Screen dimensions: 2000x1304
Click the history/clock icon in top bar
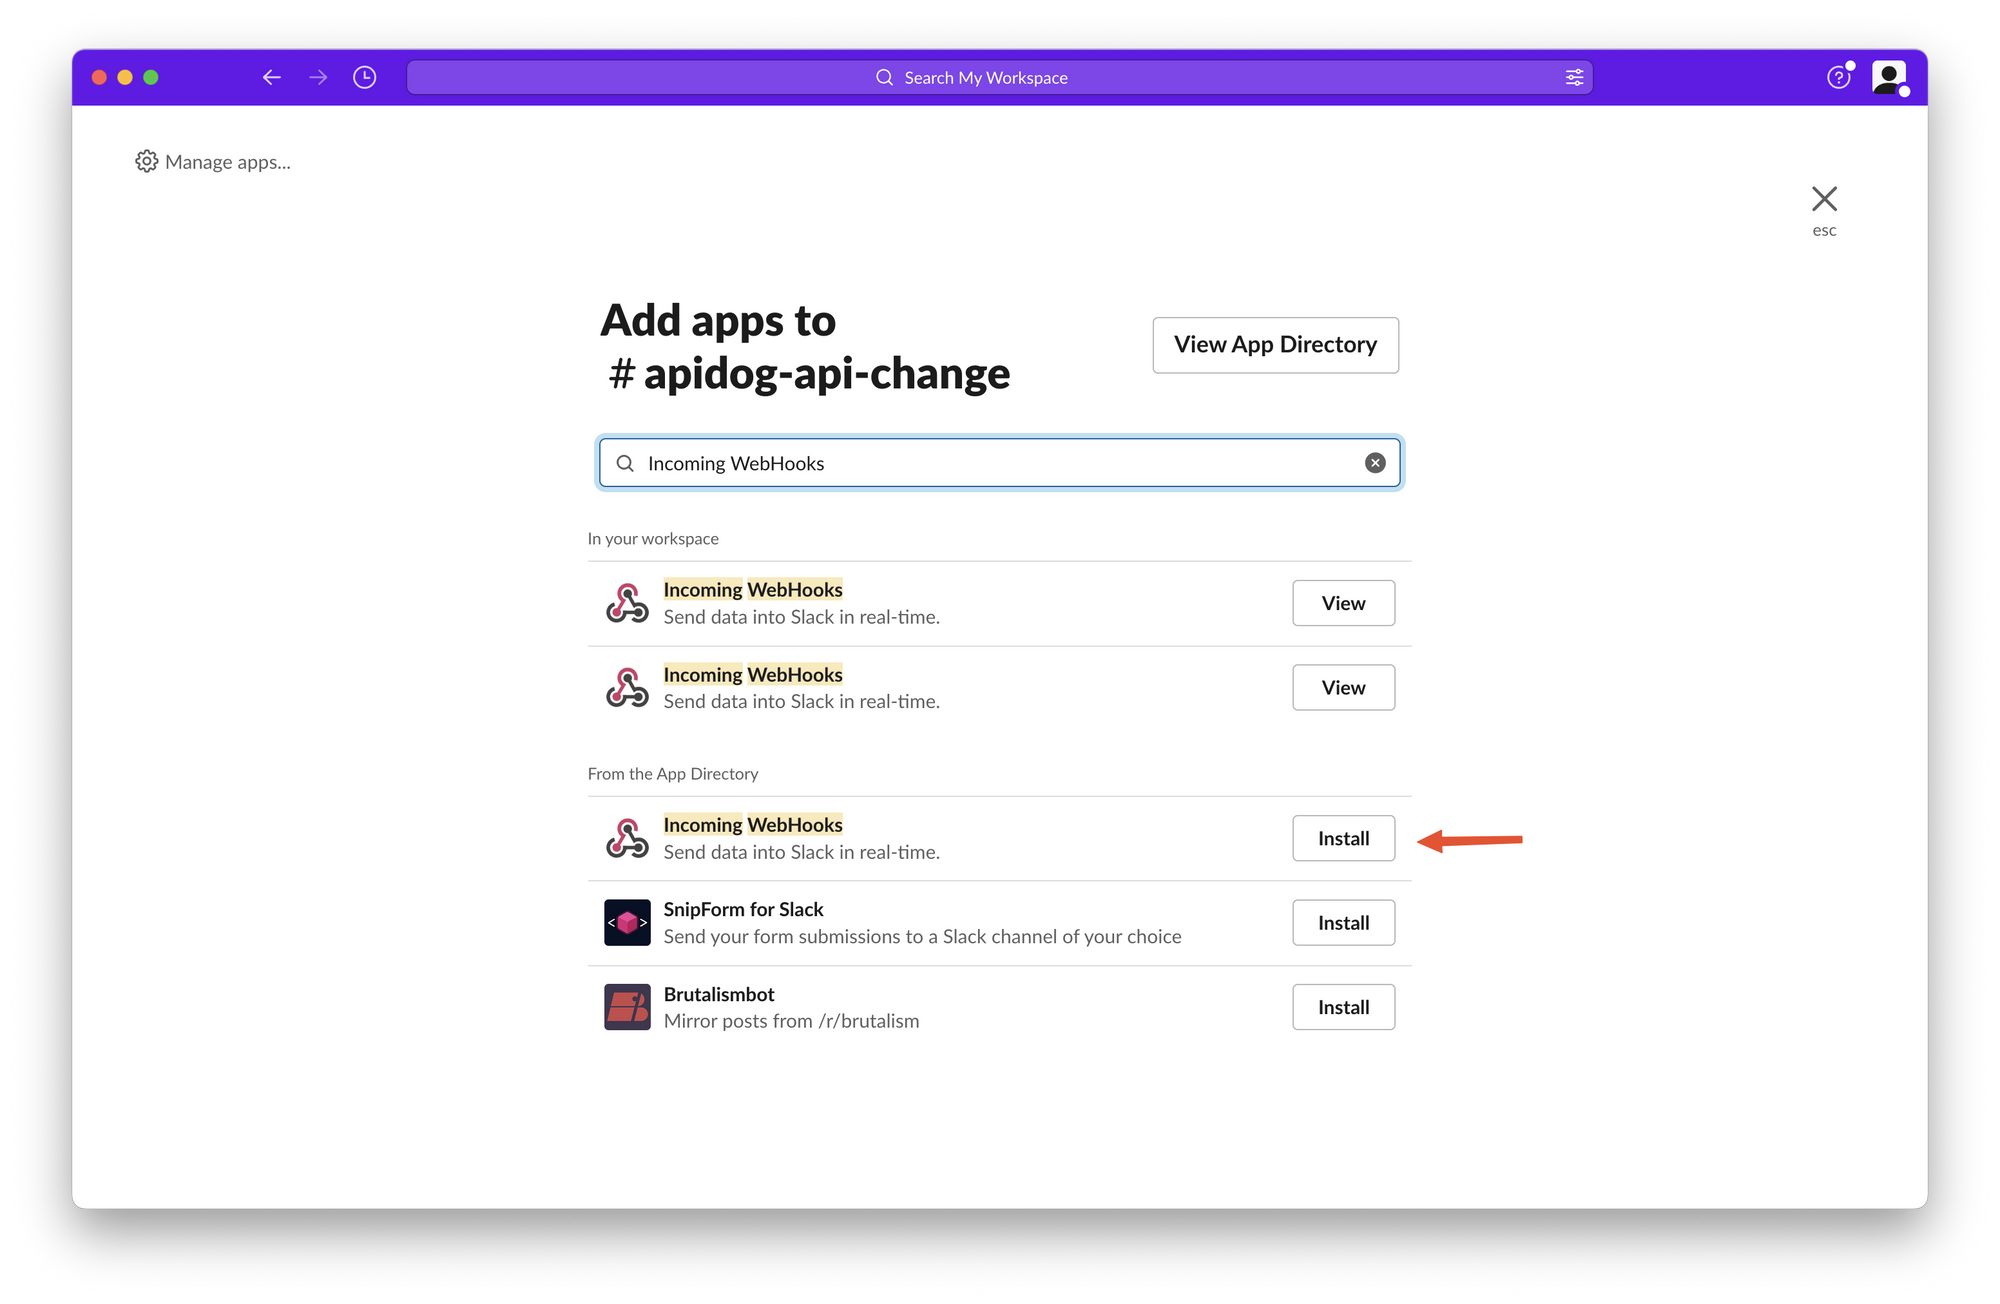click(x=366, y=77)
